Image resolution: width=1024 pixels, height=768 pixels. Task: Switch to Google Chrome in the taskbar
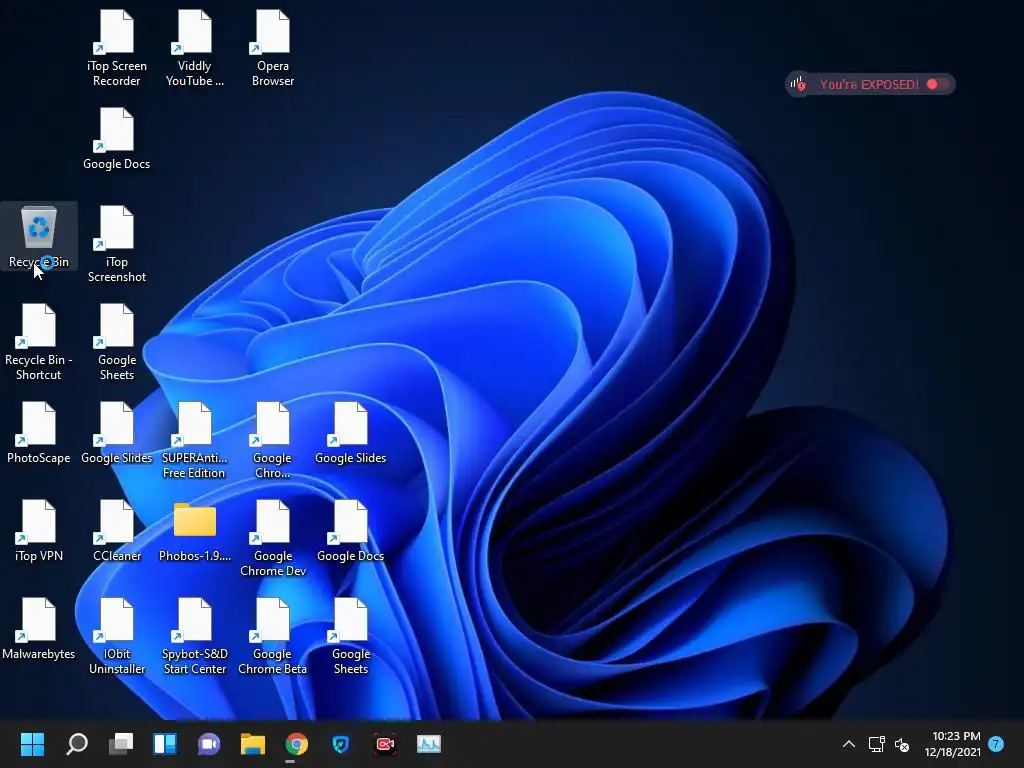pyautogui.click(x=296, y=744)
